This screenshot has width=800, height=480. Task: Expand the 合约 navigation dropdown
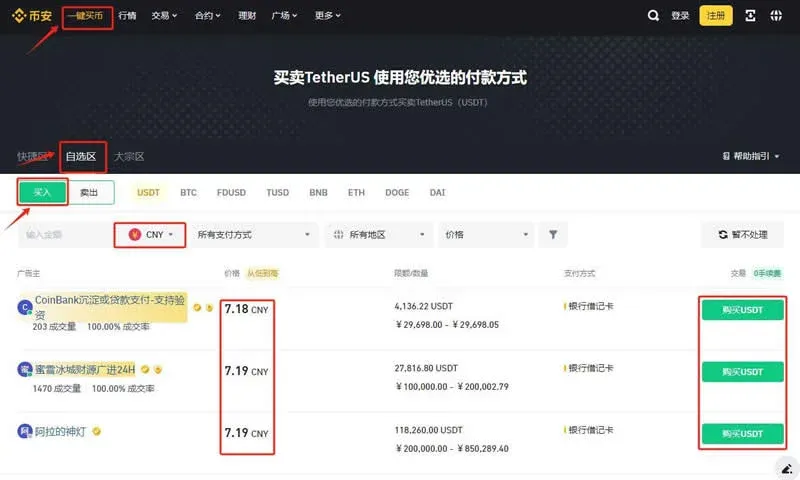pyautogui.click(x=207, y=16)
